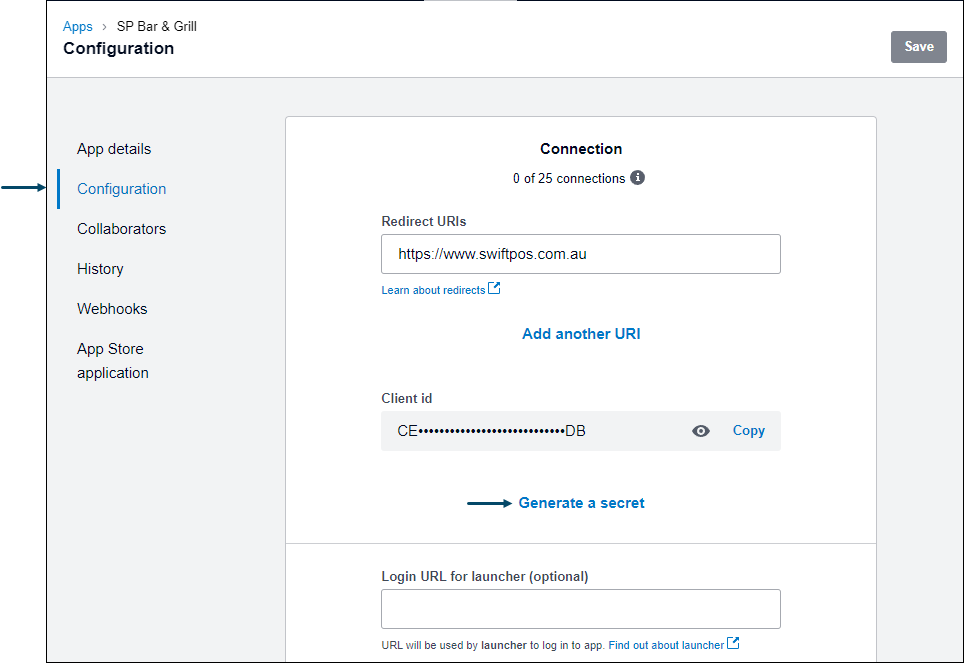Click Generate a secret
Screen dimensions: 964x663
click(582, 503)
